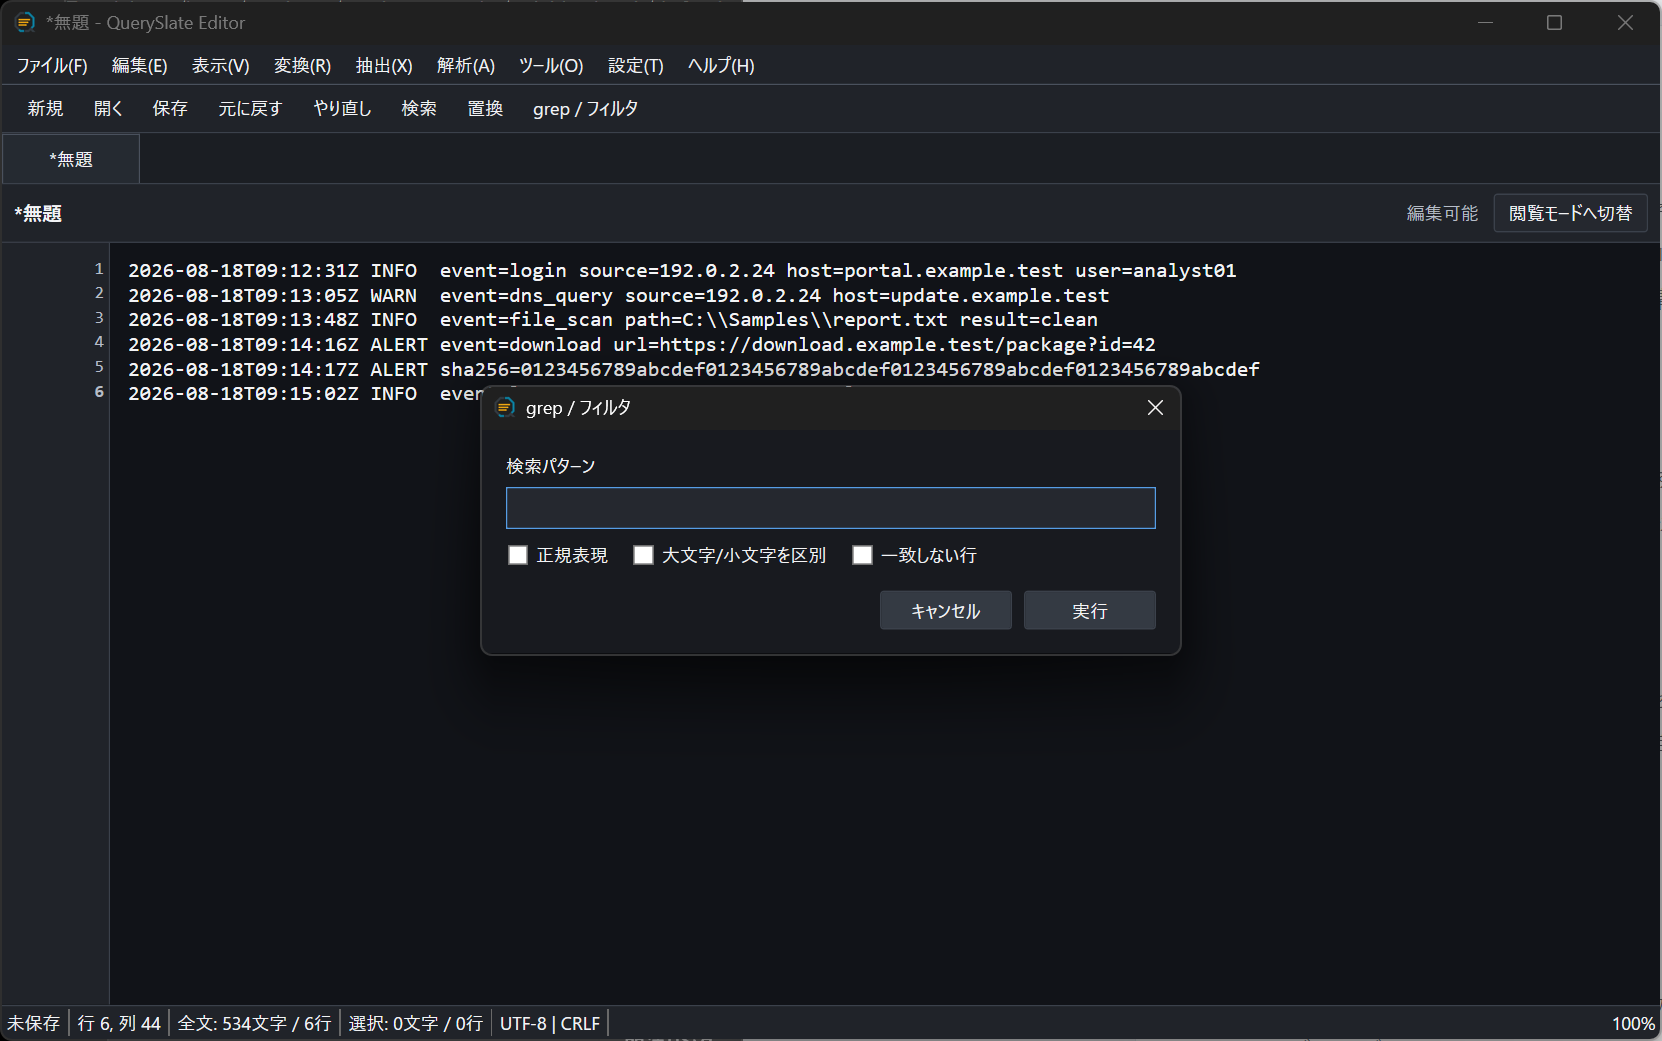This screenshot has height=1041, width=1662.
Task: Click the 開く toolbar button
Action: point(108,109)
